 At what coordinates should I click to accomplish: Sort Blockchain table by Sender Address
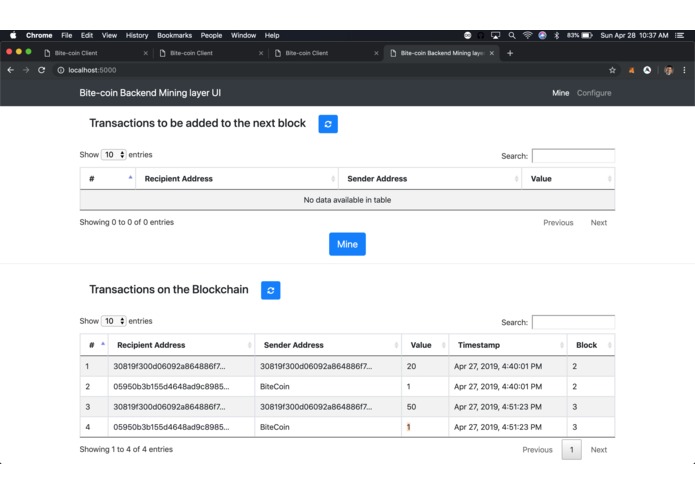click(328, 345)
